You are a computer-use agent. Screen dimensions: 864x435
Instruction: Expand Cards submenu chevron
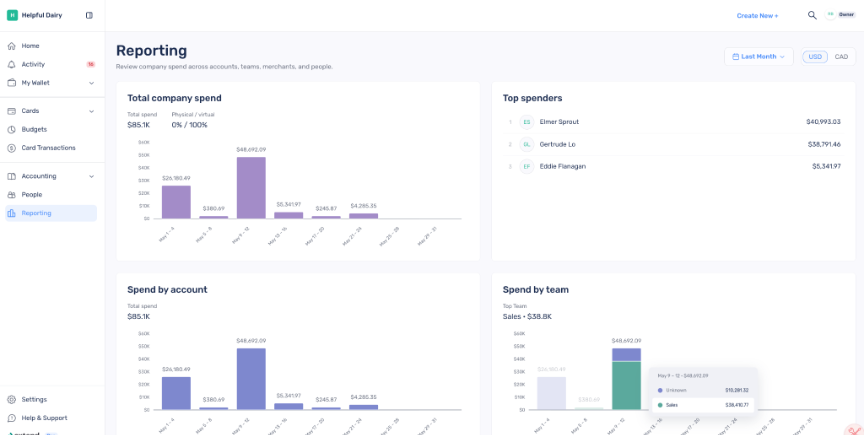(91, 111)
